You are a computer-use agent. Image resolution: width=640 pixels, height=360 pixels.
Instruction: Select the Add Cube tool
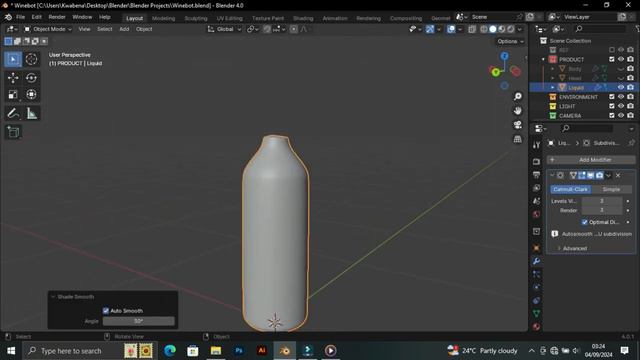point(13,132)
